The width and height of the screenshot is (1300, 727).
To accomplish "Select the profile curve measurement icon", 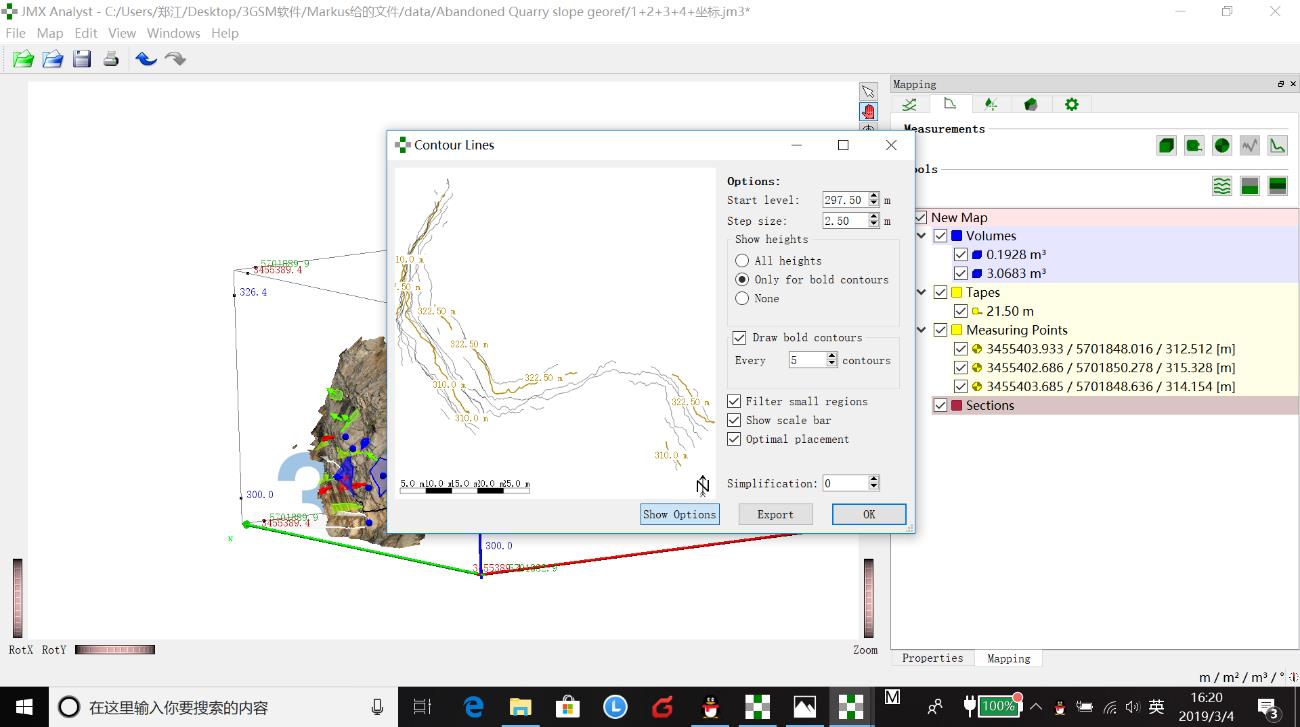I will [1277, 146].
